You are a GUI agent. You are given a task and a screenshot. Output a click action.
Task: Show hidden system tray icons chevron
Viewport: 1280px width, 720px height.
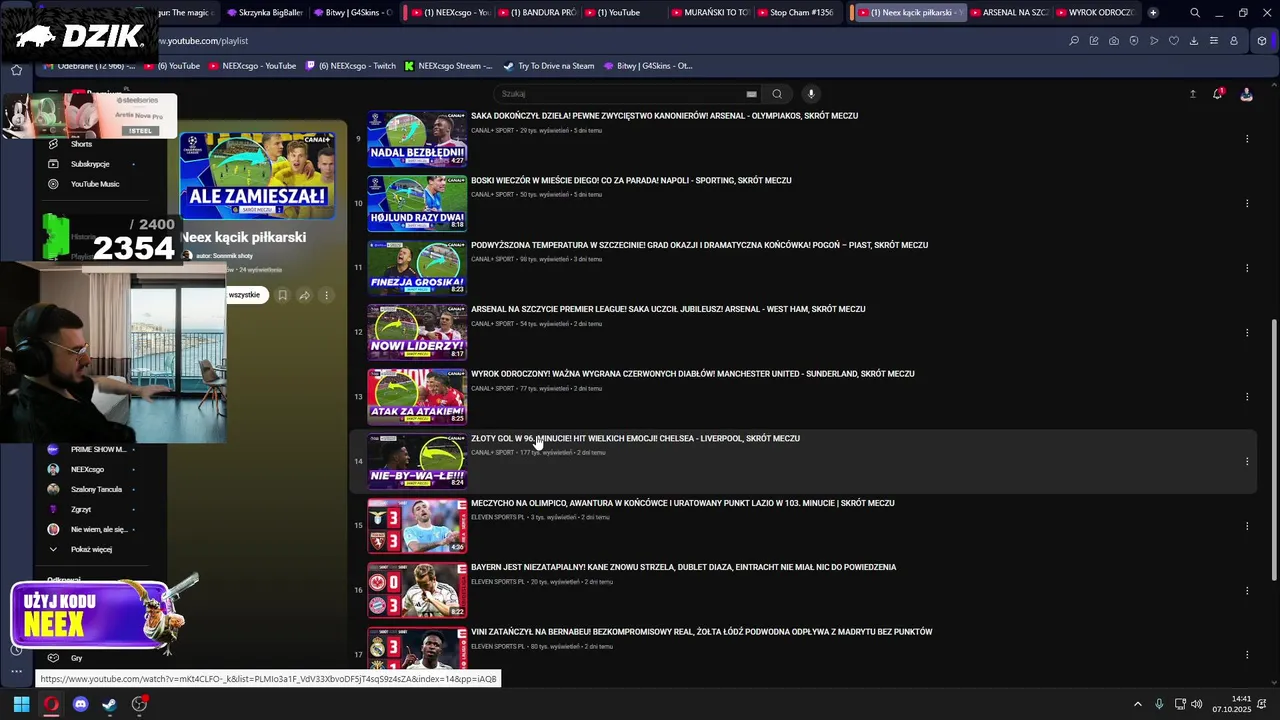(x=1137, y=704)
